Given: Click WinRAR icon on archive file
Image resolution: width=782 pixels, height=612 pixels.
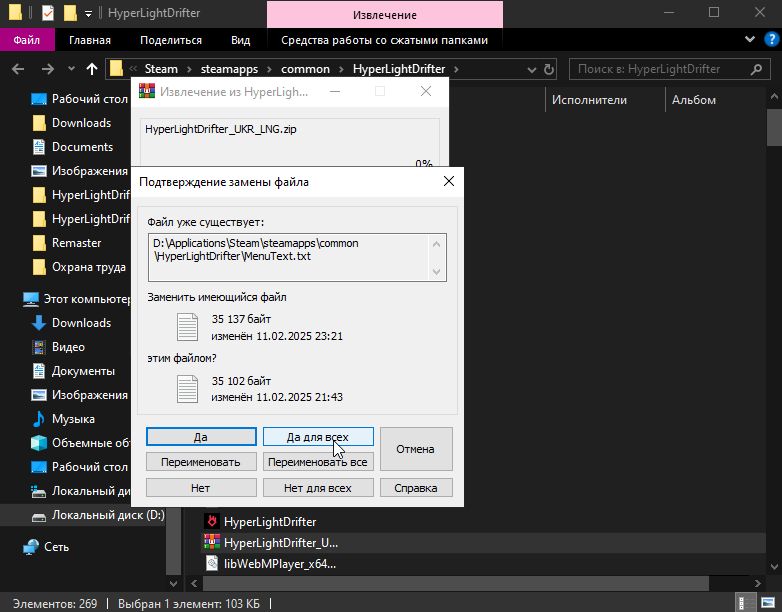Looking at the screenshot, I should (211, 542).
